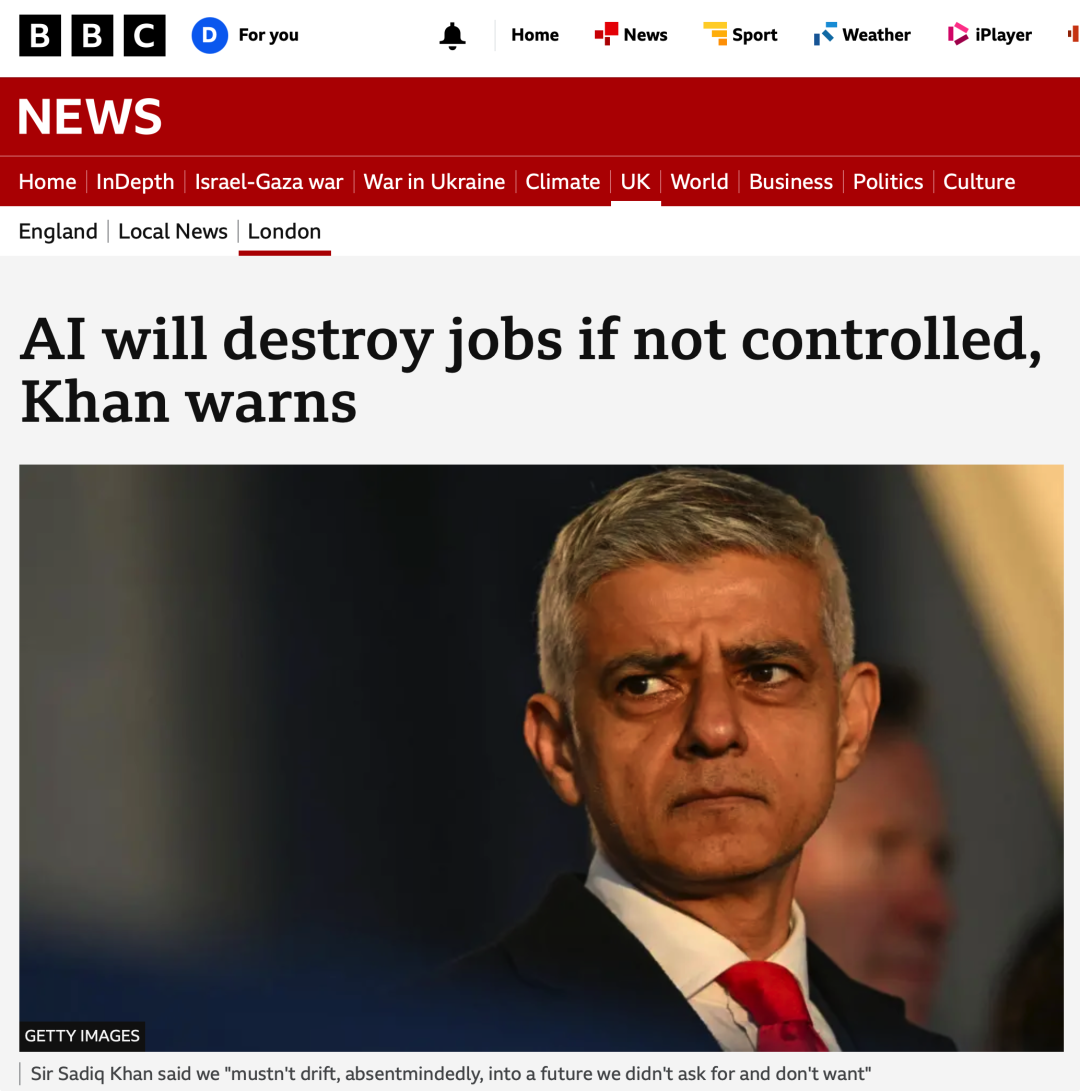Screen dimensions: 1080x1091
Task: Open the Business section
Action: 791,182
